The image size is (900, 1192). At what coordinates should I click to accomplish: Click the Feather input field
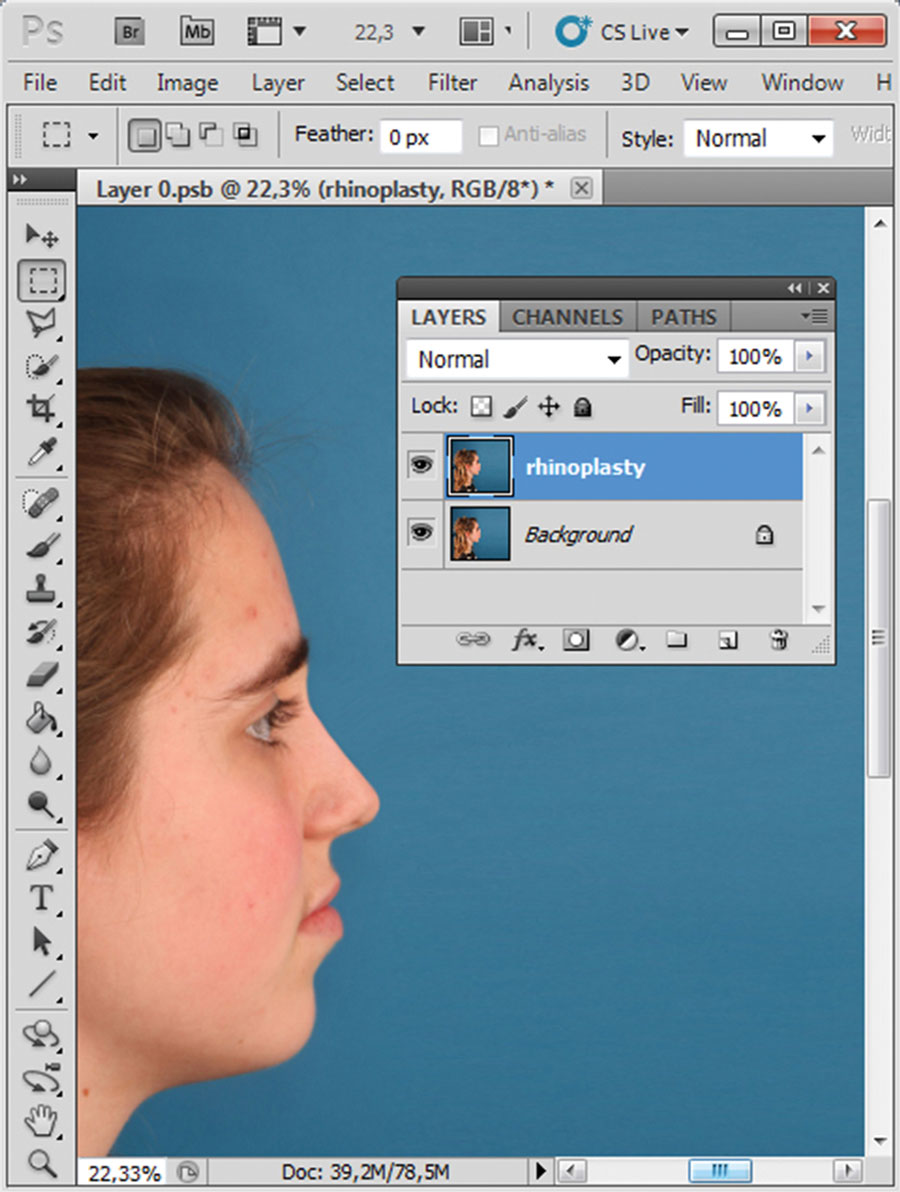pyautogui.click(x=420, y=138)
